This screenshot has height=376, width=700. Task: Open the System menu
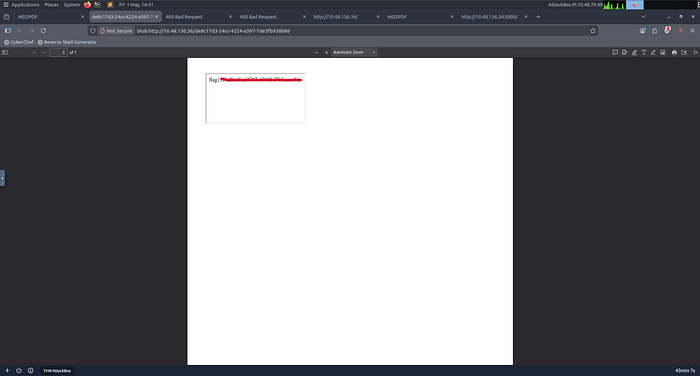click(x=71, y=4)
